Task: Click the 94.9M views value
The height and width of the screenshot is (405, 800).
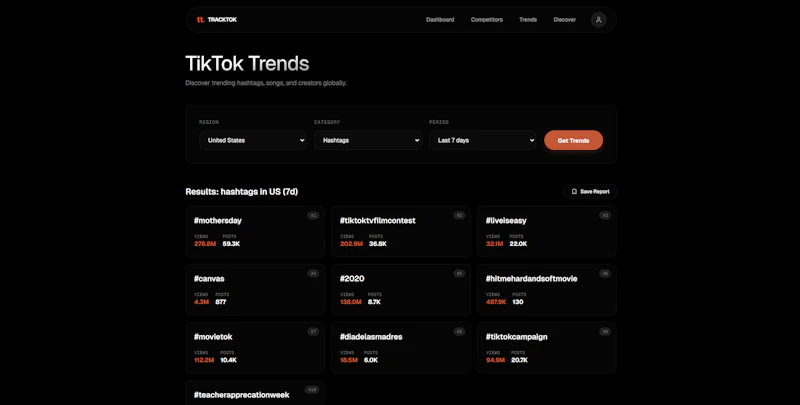Action: point(495,360)
